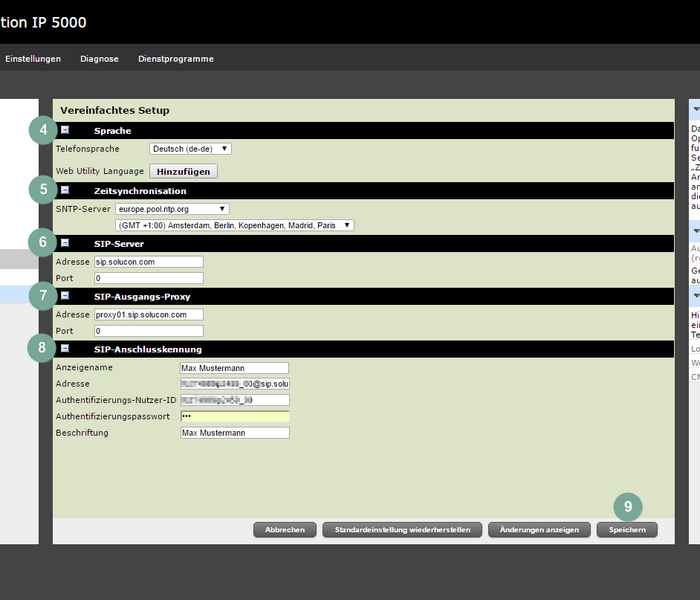The image size is (700, 600).
Task: Click the Authentifizierungspasswort field
Action: 234,416
